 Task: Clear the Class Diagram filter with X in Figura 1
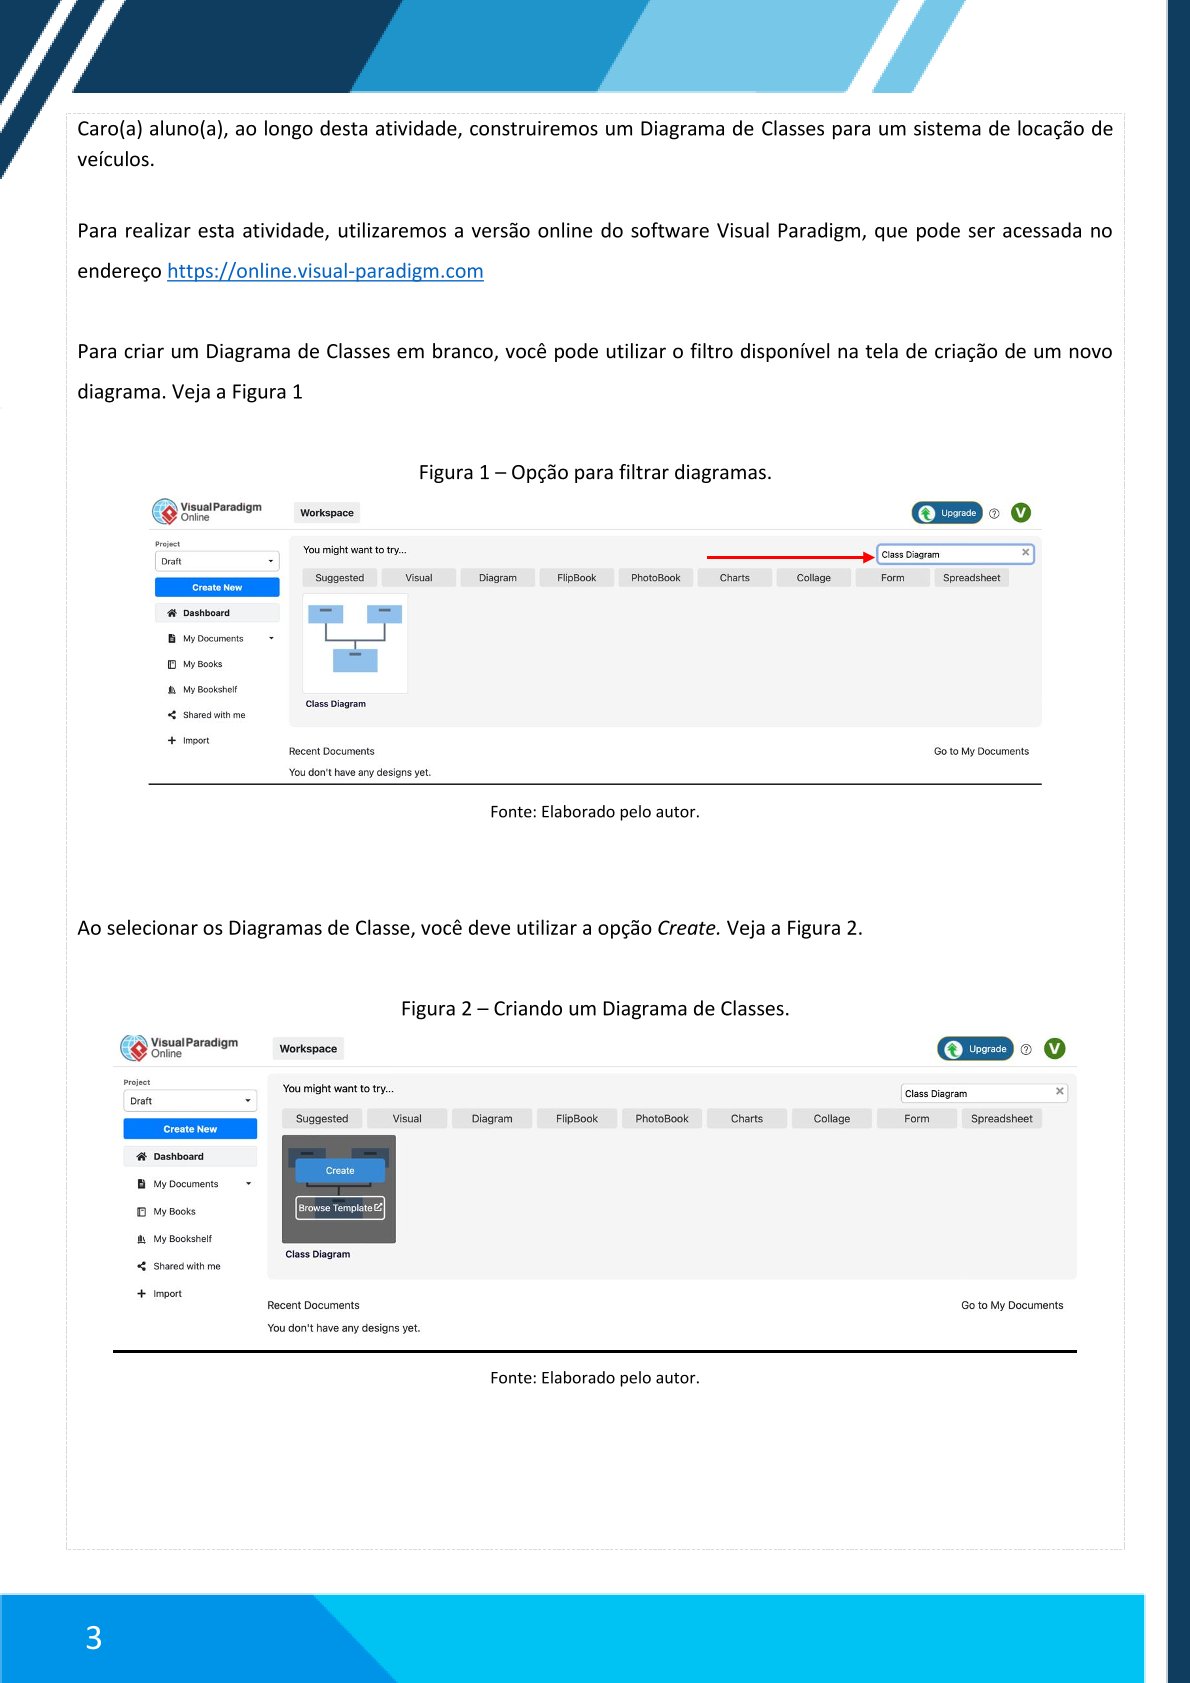1025,553
